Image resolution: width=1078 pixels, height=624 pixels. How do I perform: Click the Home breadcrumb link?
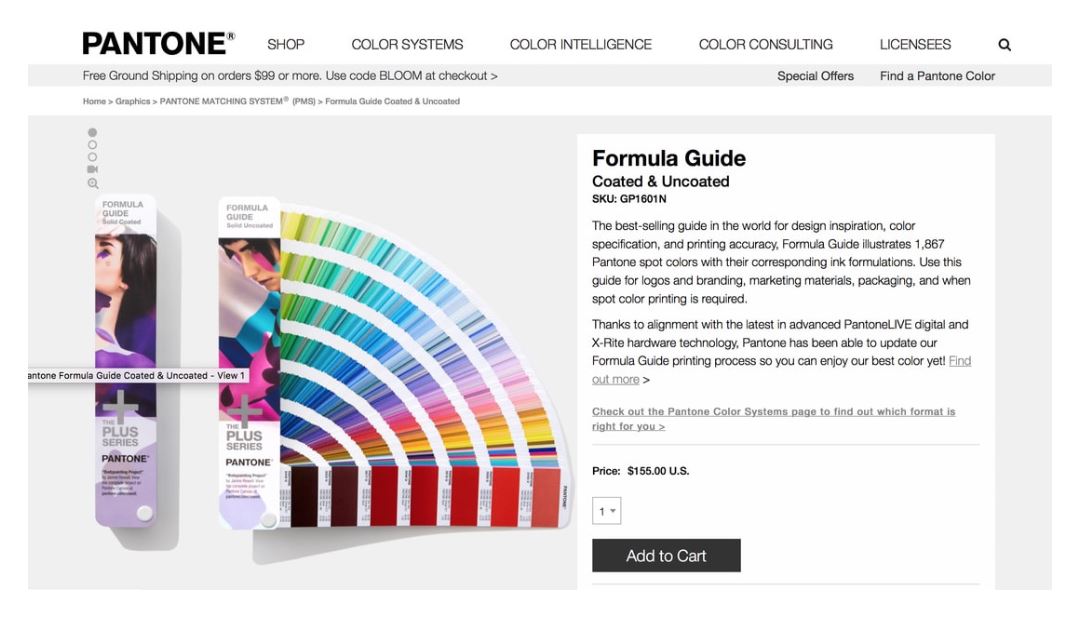[94, 101]
